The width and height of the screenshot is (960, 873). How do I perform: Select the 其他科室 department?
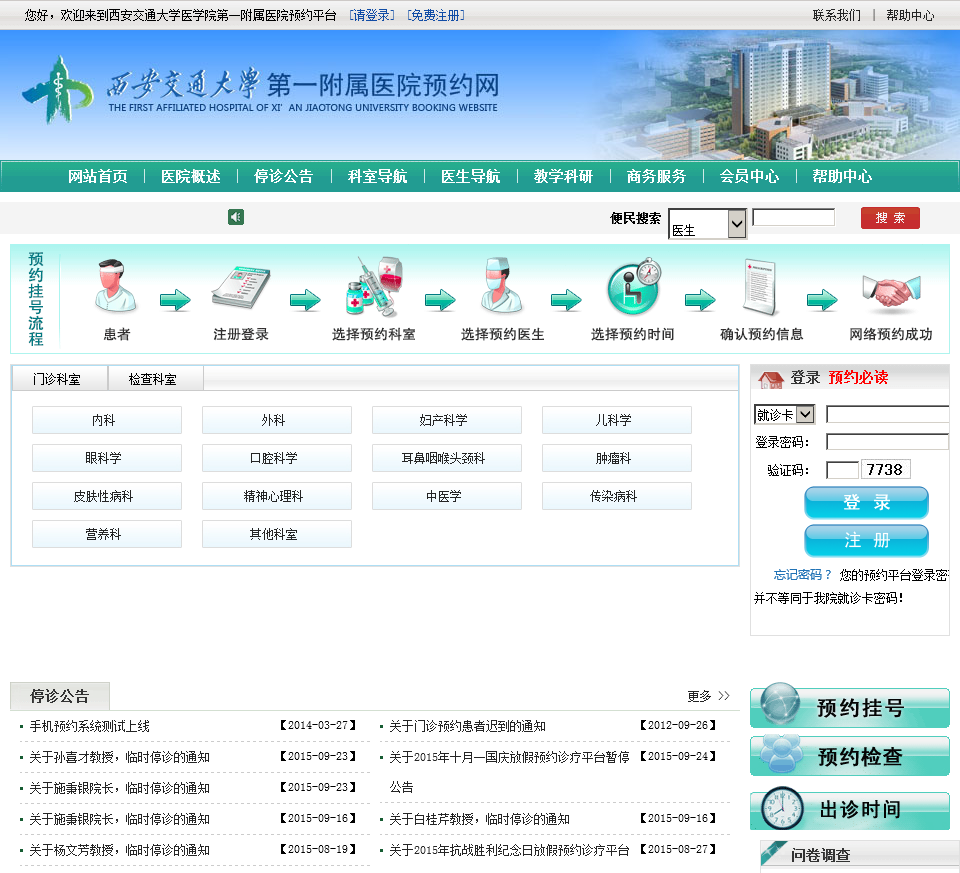(x=277, y=534)
